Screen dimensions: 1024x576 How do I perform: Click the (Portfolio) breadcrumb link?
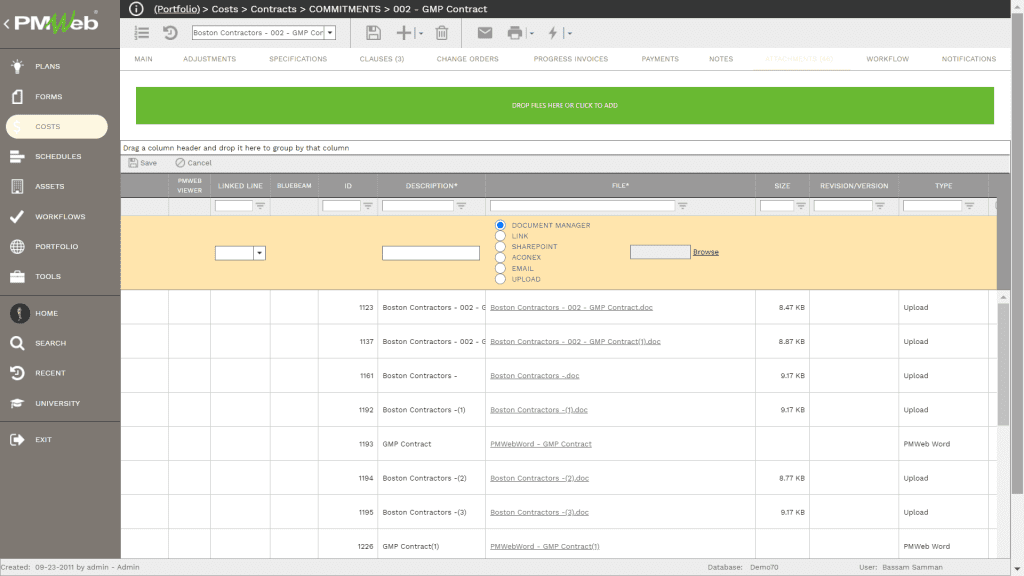click(x=177, y=9)
